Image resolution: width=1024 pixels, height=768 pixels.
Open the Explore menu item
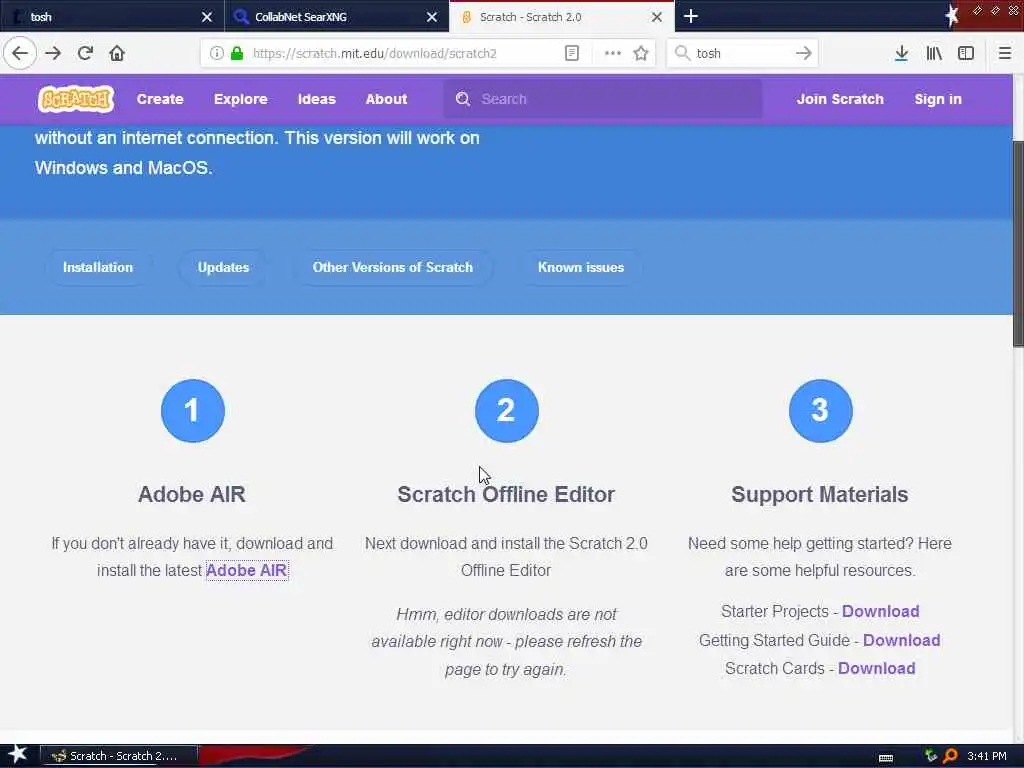[x=240, y=99]
